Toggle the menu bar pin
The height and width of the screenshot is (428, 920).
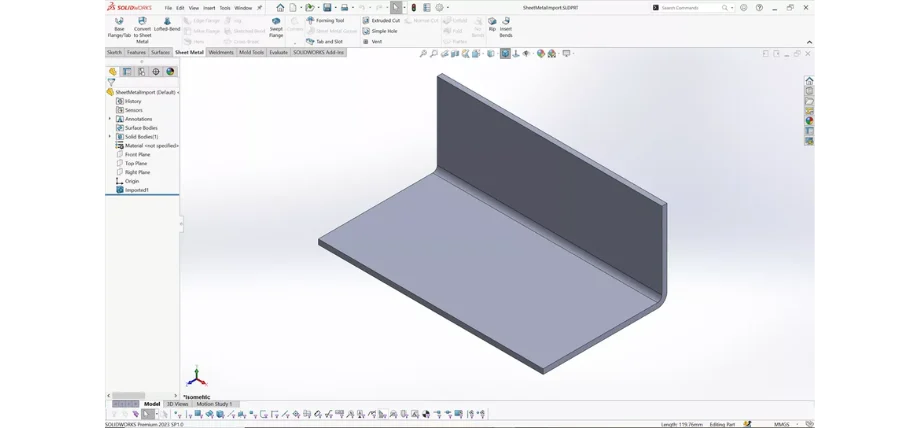[259, 8]
